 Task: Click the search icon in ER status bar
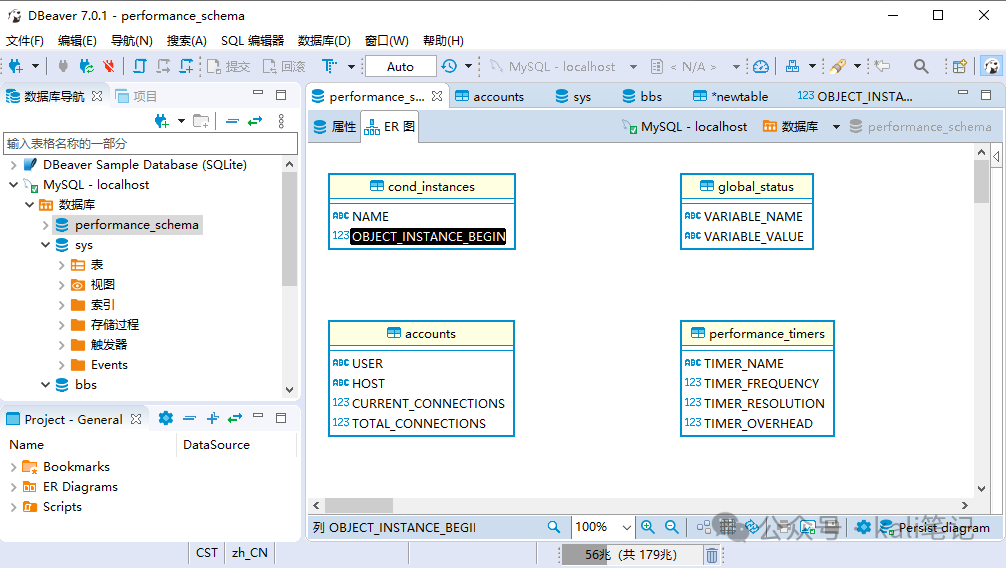tap(554, 527)
